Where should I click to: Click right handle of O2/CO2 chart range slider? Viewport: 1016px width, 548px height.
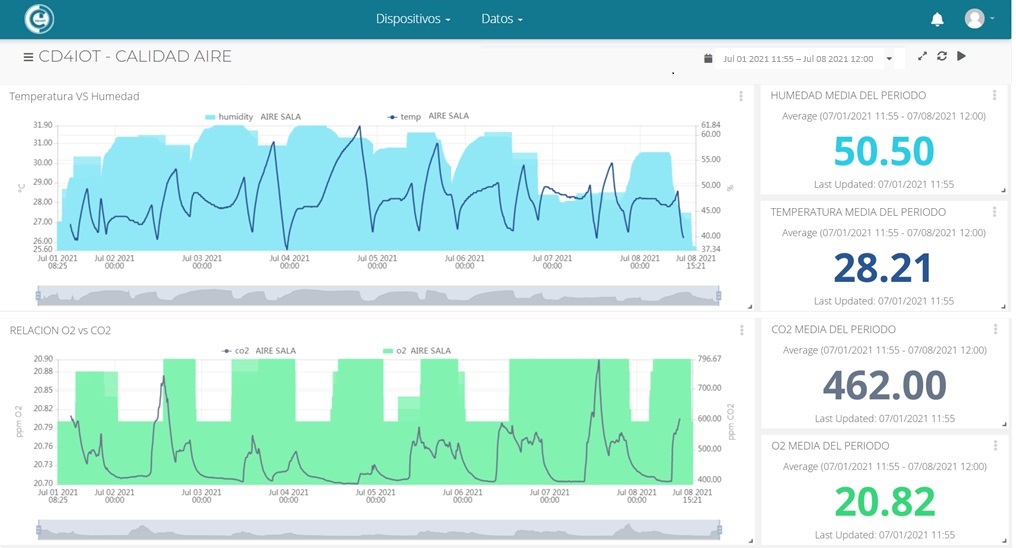[x=719, y=530]
